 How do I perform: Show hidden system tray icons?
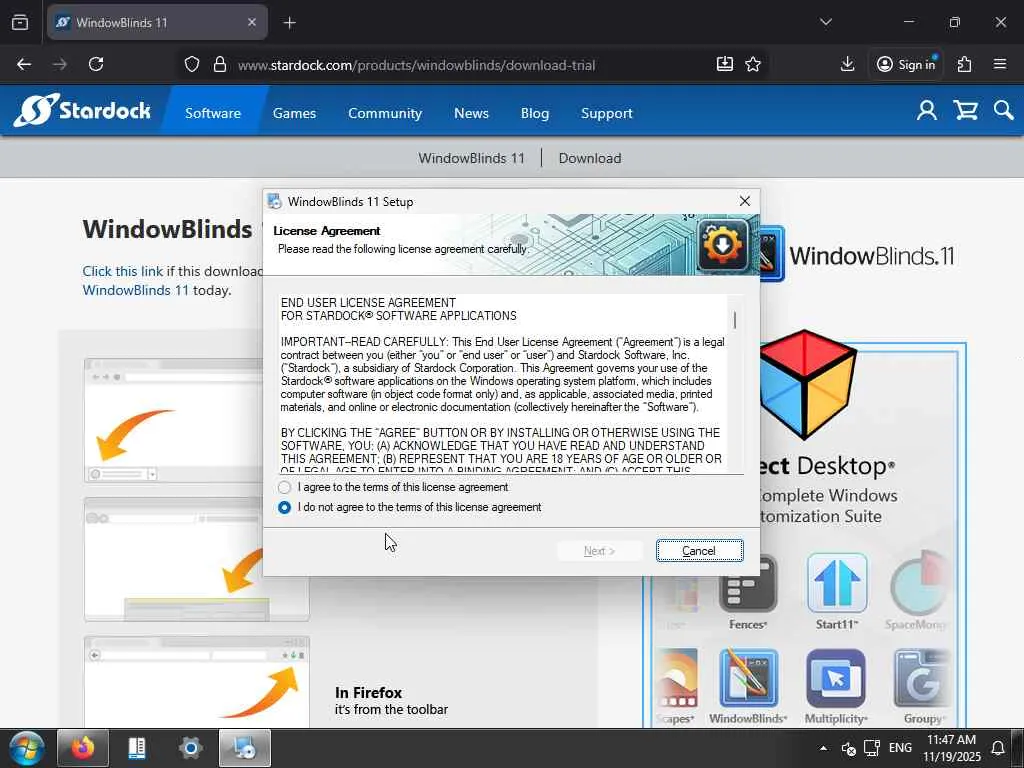[x=824, y=748]
